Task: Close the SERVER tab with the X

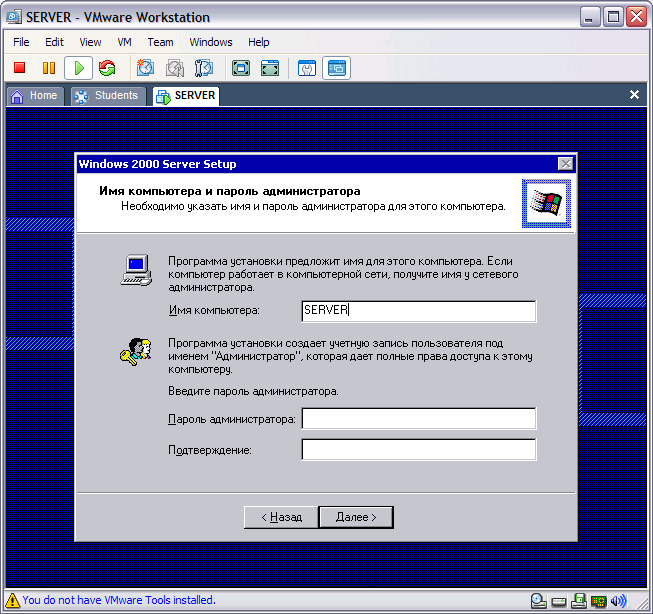Action: pos(634,95)
